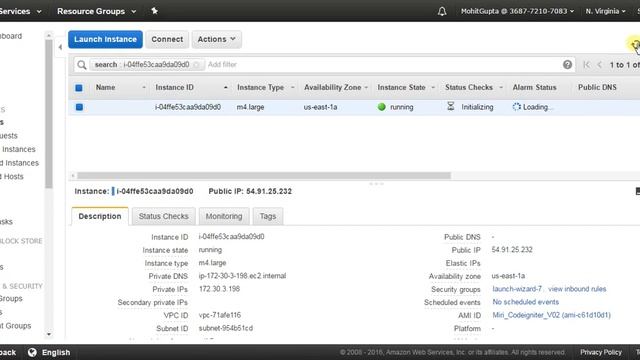Click Private DNS value ip-172-30-3-198.ec2.internal
The height and width of the screenshot is (360, 640).
click(x=242, y=276)
